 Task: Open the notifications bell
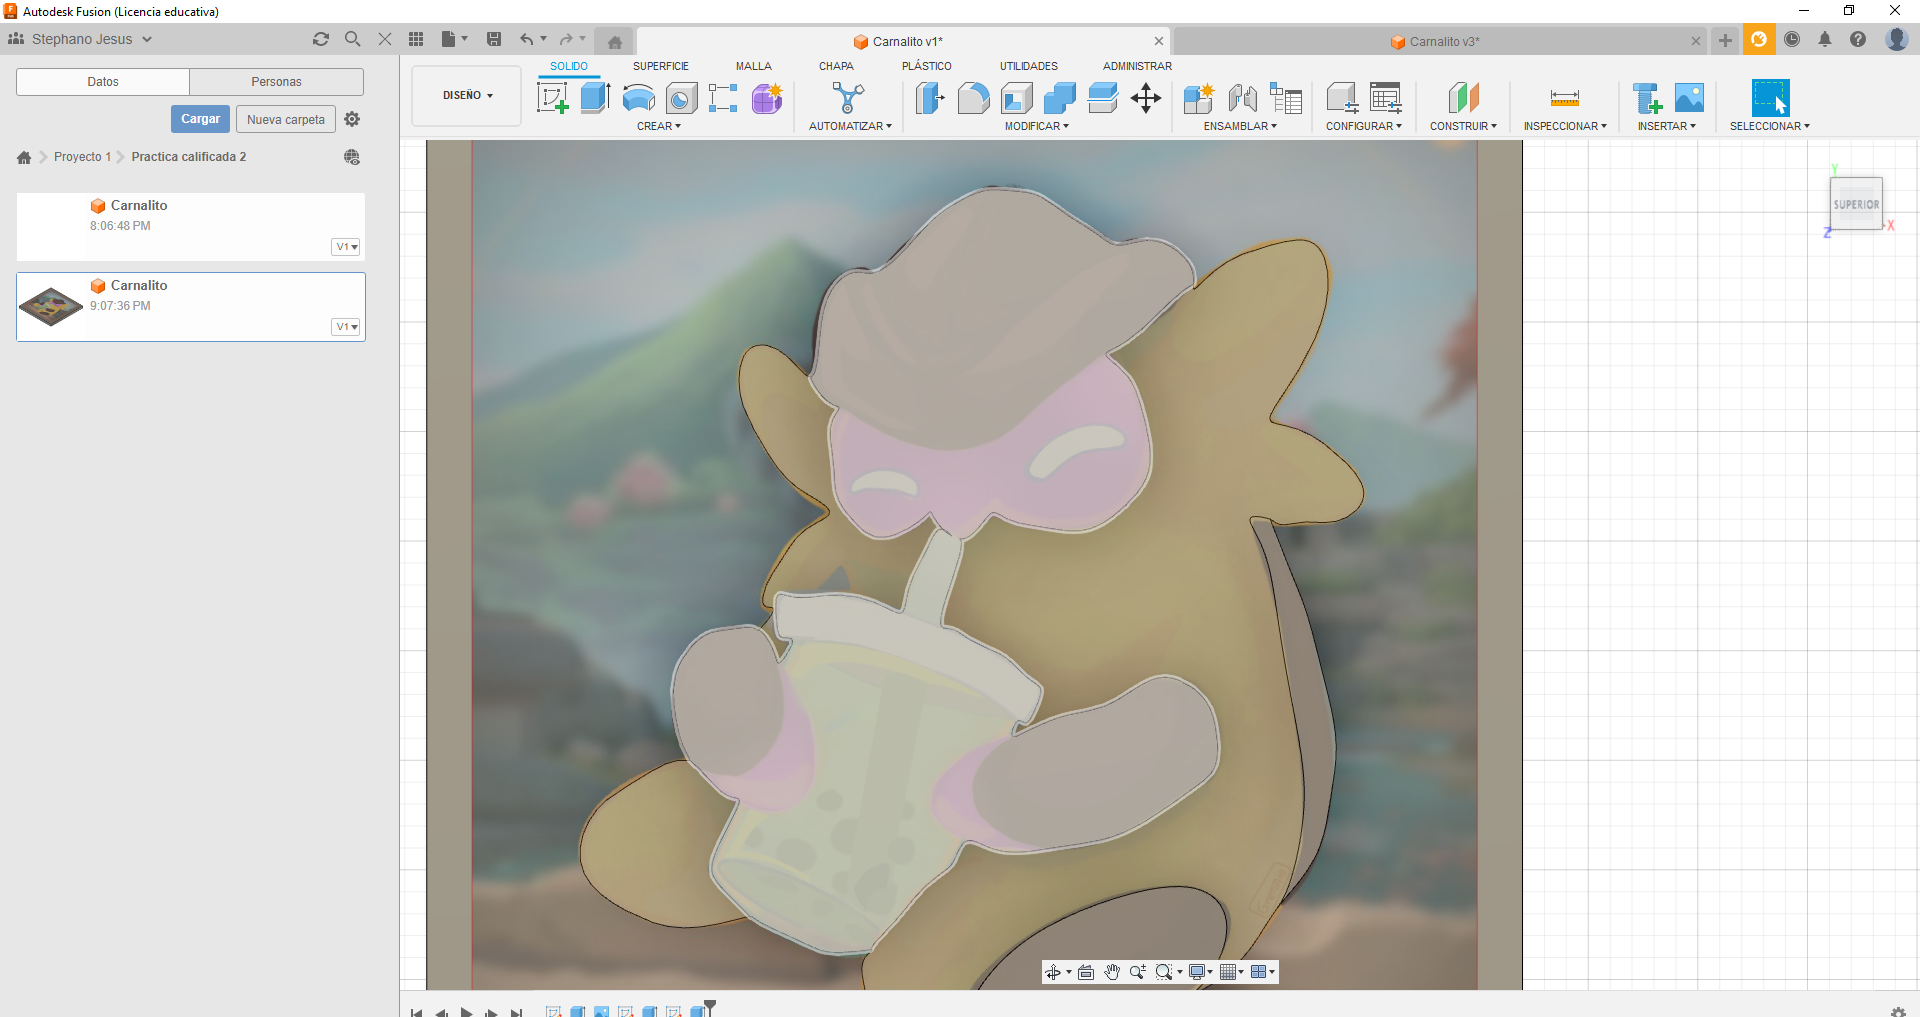click(1825, 39)
